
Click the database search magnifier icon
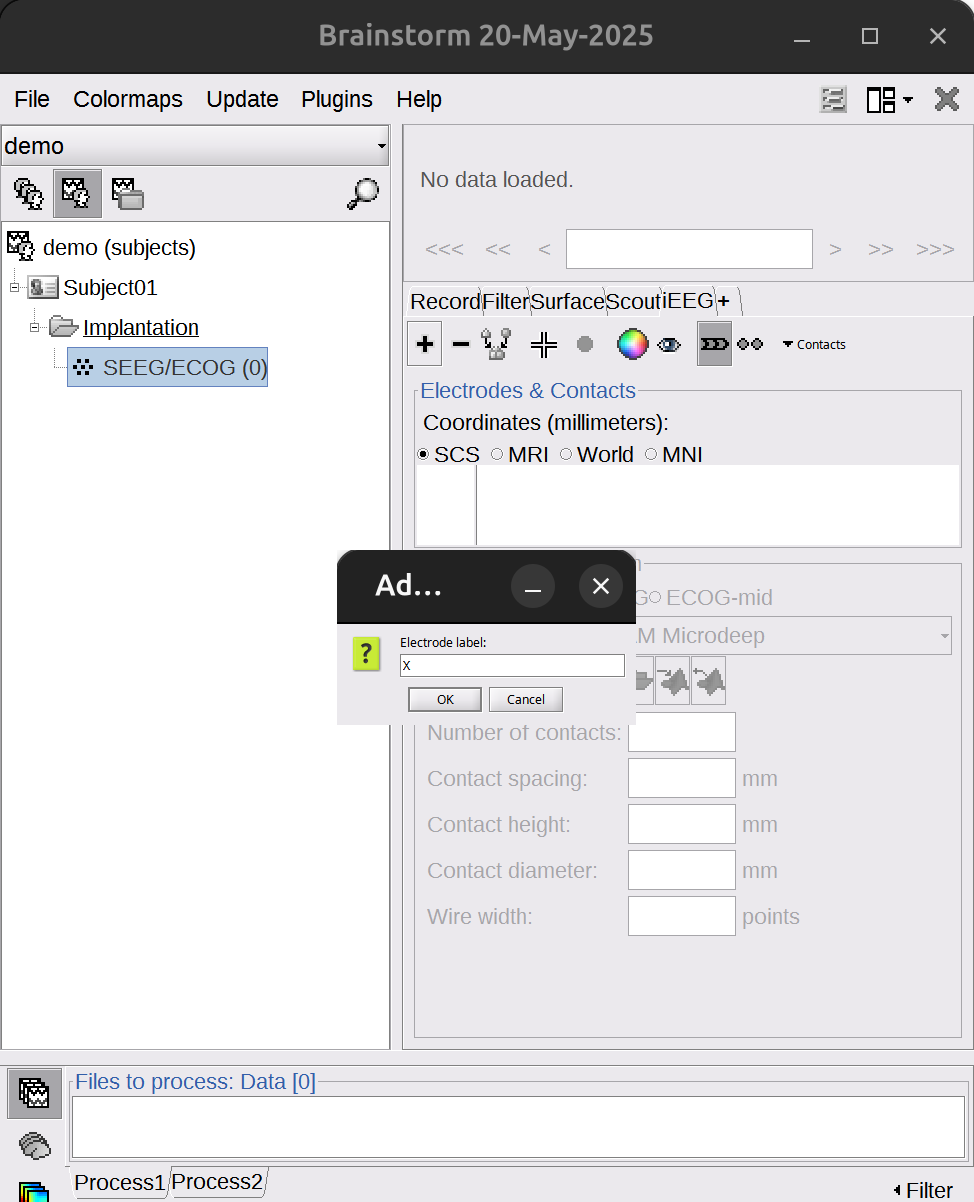point(363,193)
